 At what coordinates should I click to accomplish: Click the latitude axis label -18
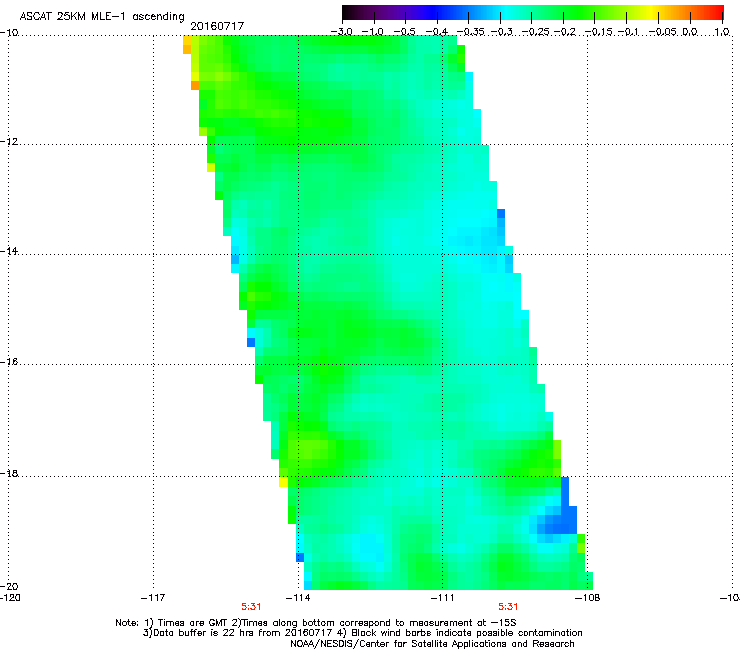pyautogui.click(x=9, y=473)
